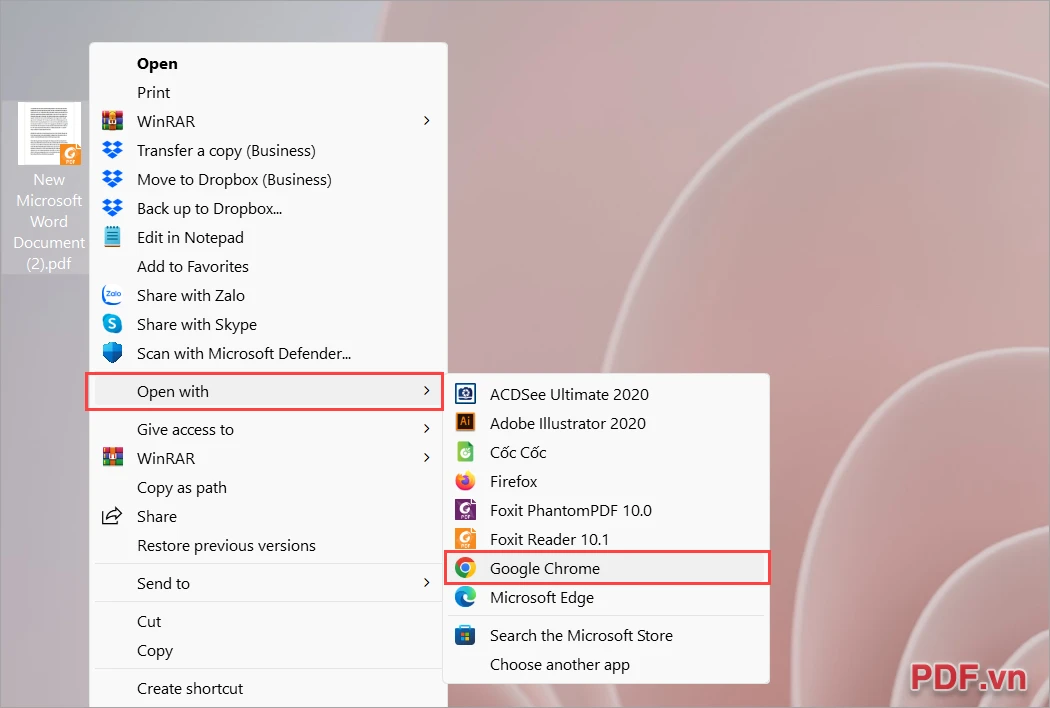Expand the Open with submenu arrow
The image size is (1050, 708).
pos(427,391)
